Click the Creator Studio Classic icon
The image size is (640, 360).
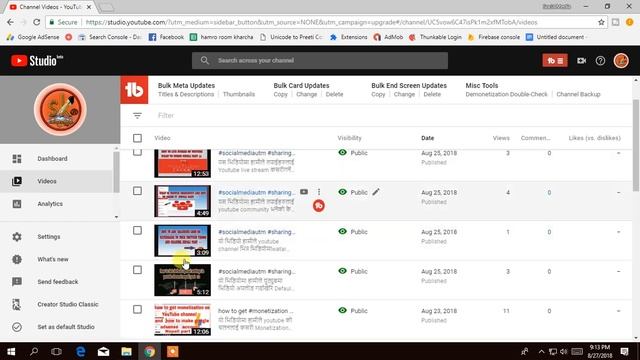coord(17,304)
